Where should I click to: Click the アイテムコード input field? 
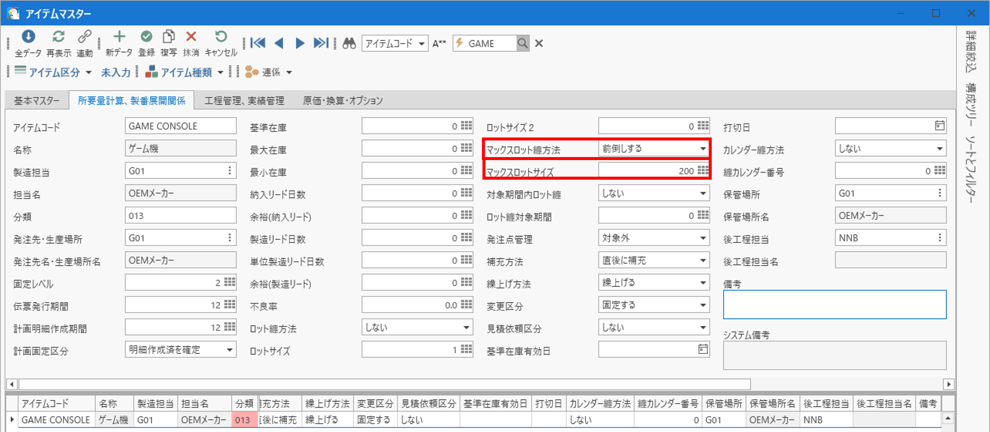181,126
